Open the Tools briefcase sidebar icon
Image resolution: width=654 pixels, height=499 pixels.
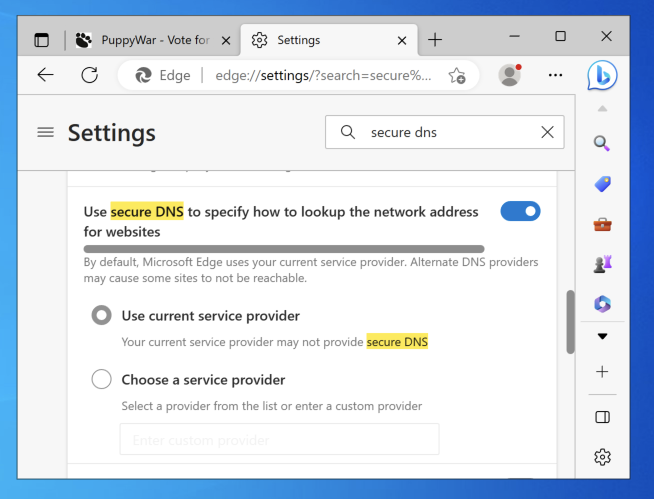602,224
